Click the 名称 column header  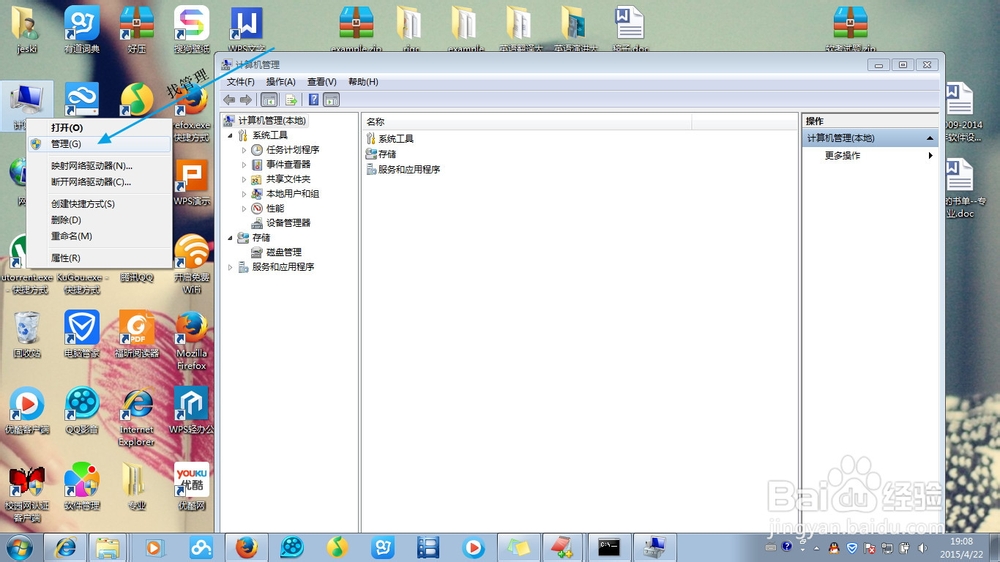[x=527, y=121]
